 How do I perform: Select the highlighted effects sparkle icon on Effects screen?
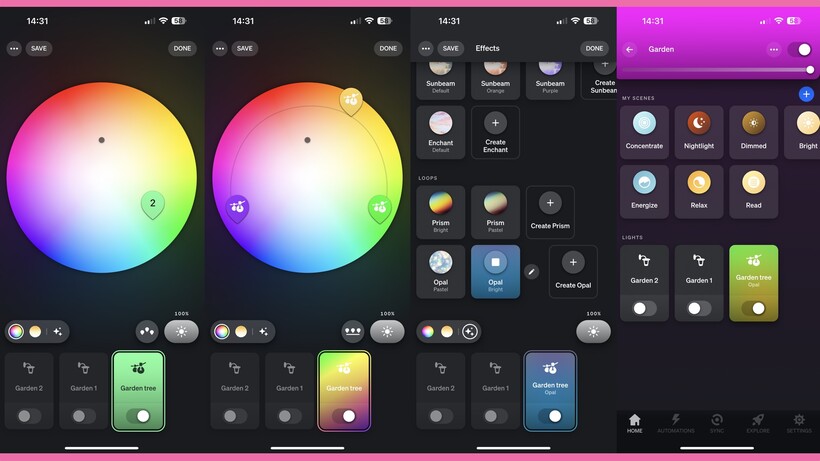tap(470, 331)
